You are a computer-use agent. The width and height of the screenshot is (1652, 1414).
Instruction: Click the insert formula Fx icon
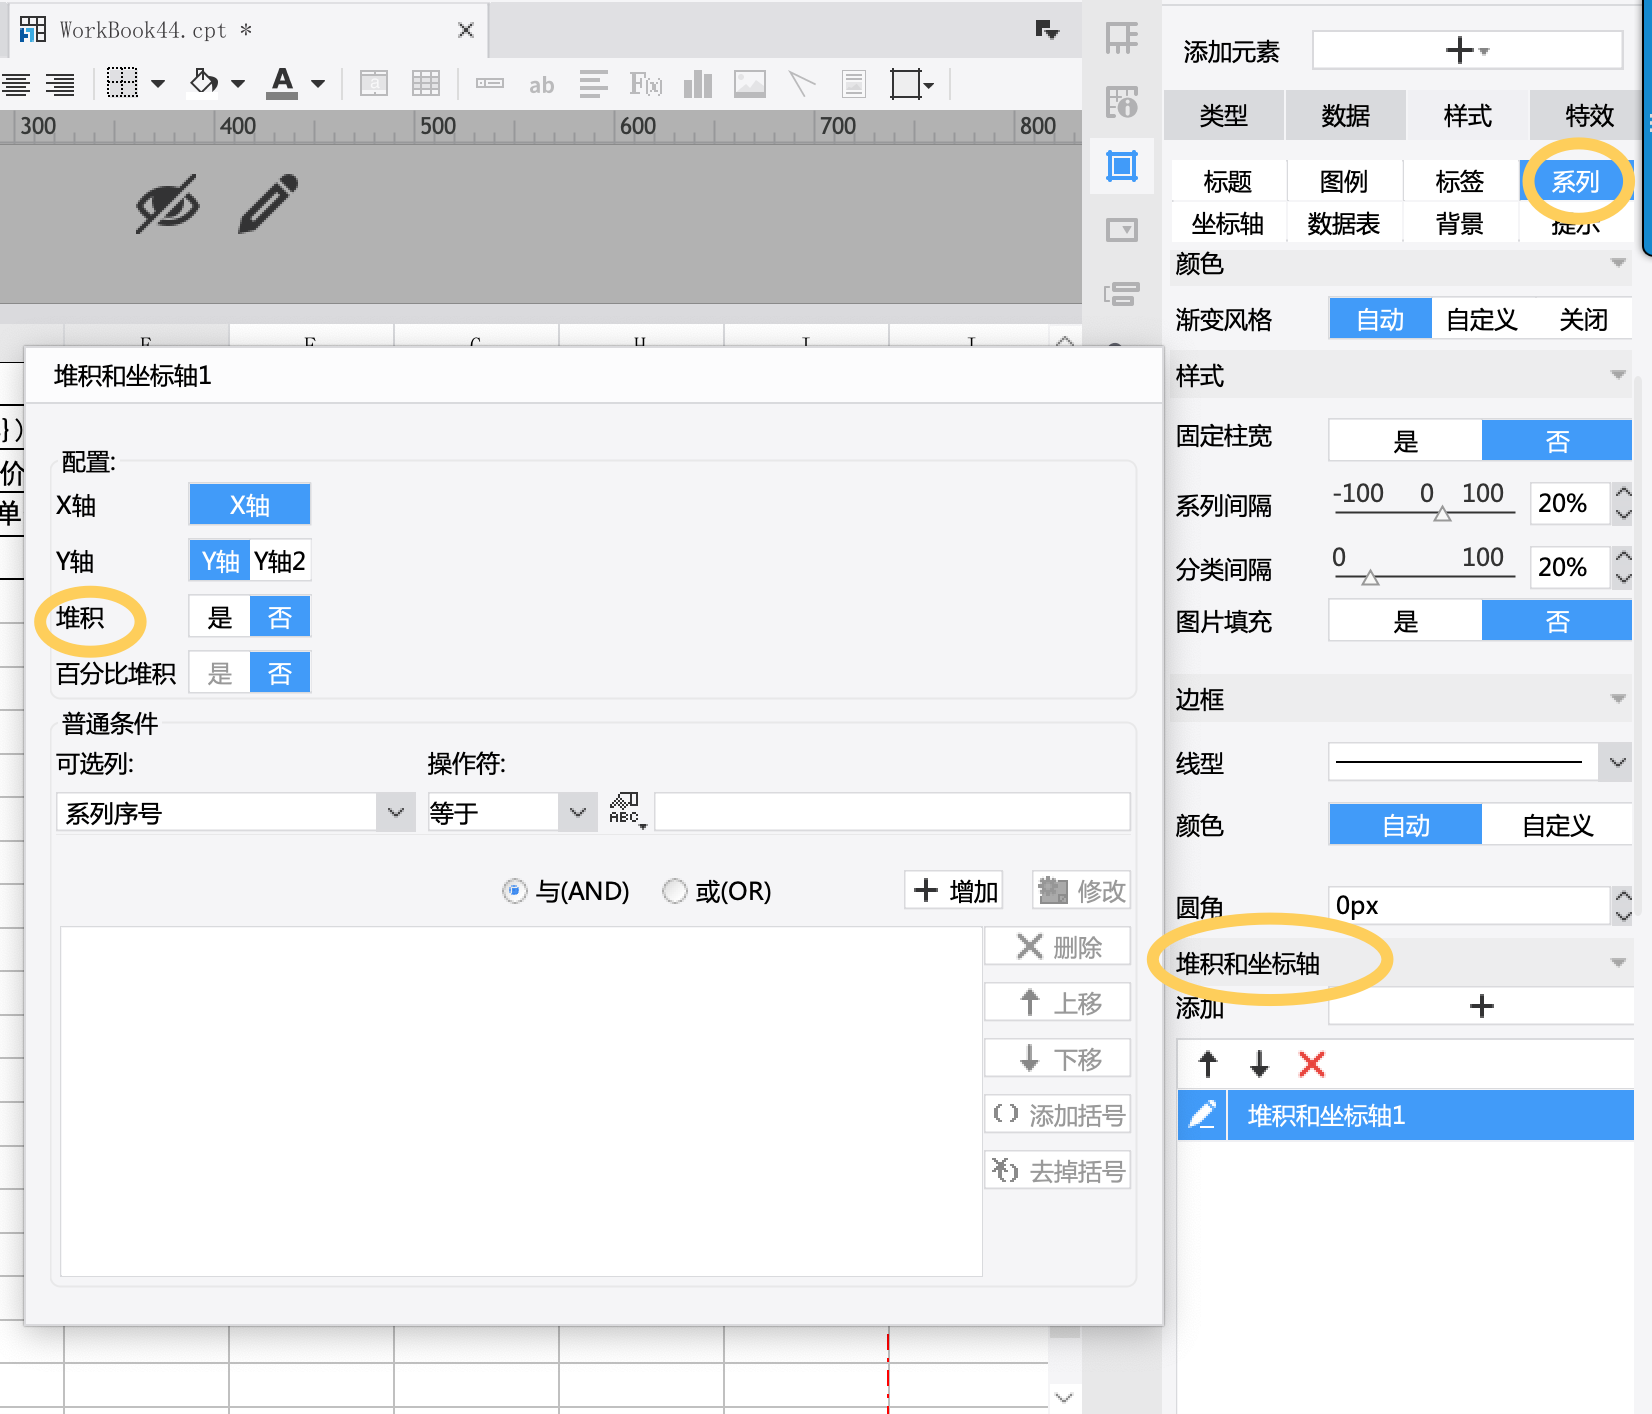click(x=645, y=84)
